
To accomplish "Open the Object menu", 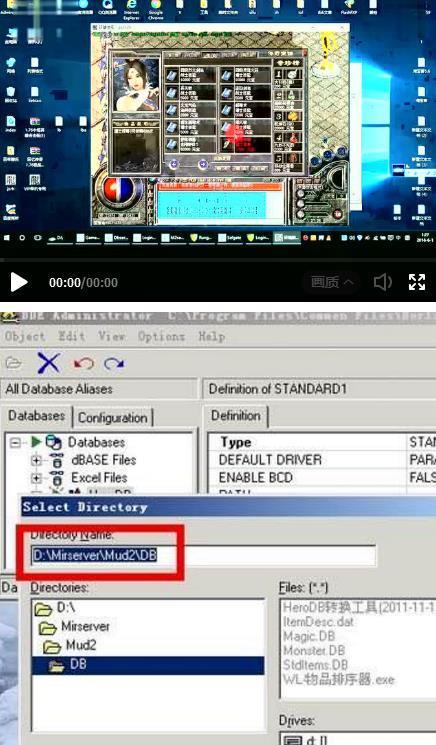I will [x=25, y=336].
